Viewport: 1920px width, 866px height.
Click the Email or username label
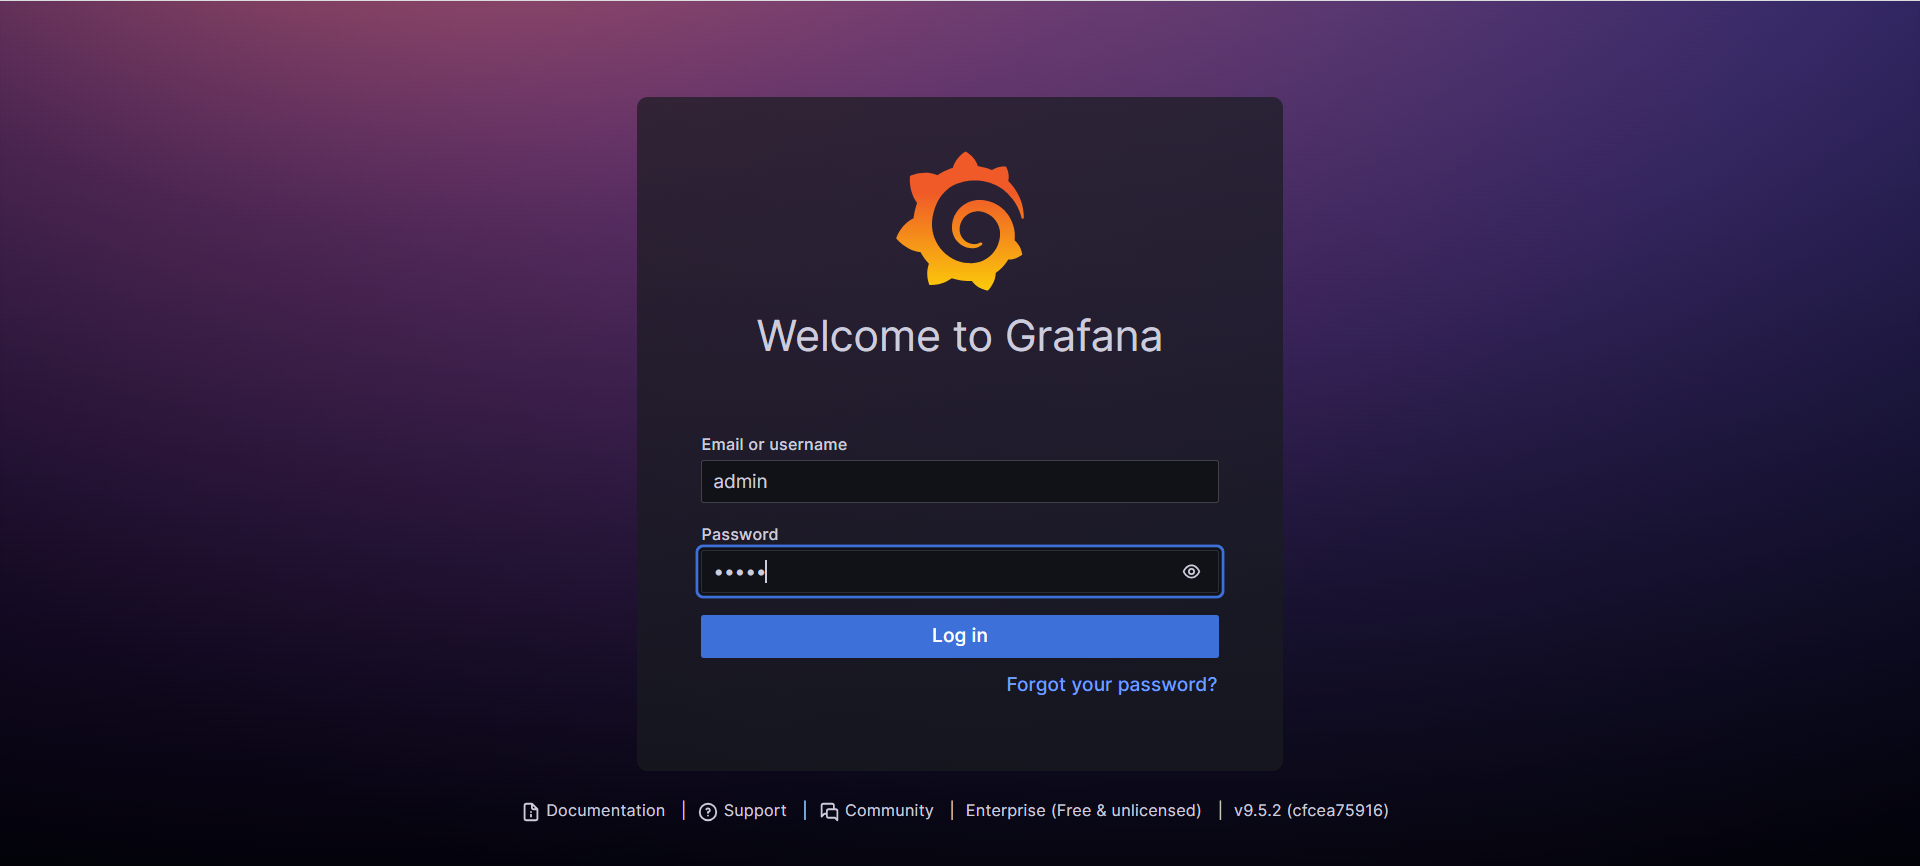[774, 444]
